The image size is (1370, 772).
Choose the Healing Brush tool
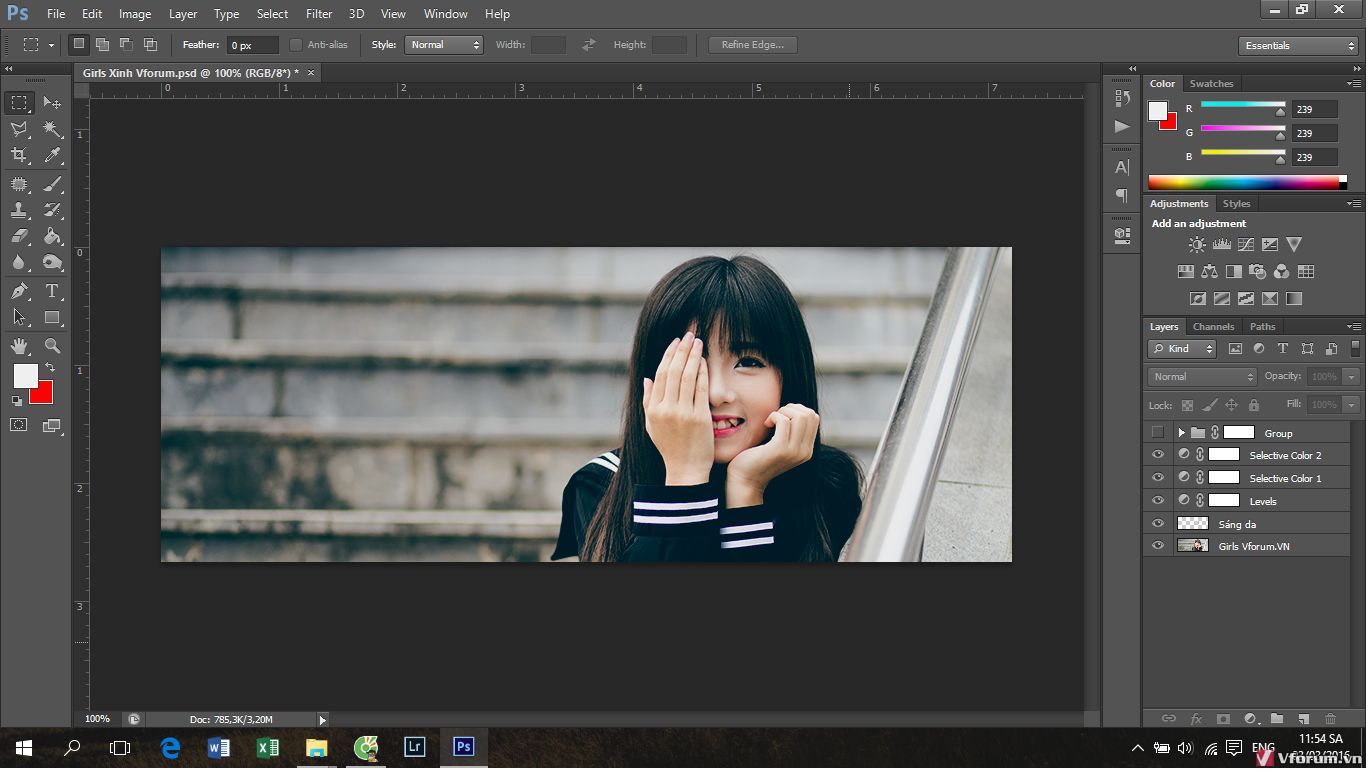click(19, 184)
